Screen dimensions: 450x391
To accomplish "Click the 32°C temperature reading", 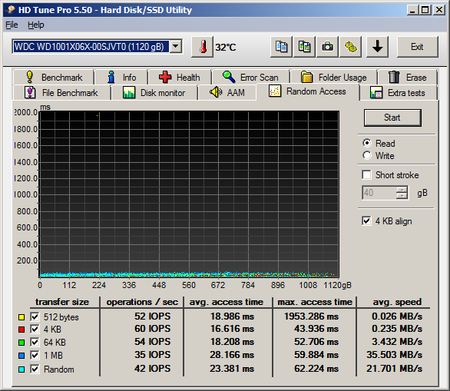I will click(x=226, y=47).
